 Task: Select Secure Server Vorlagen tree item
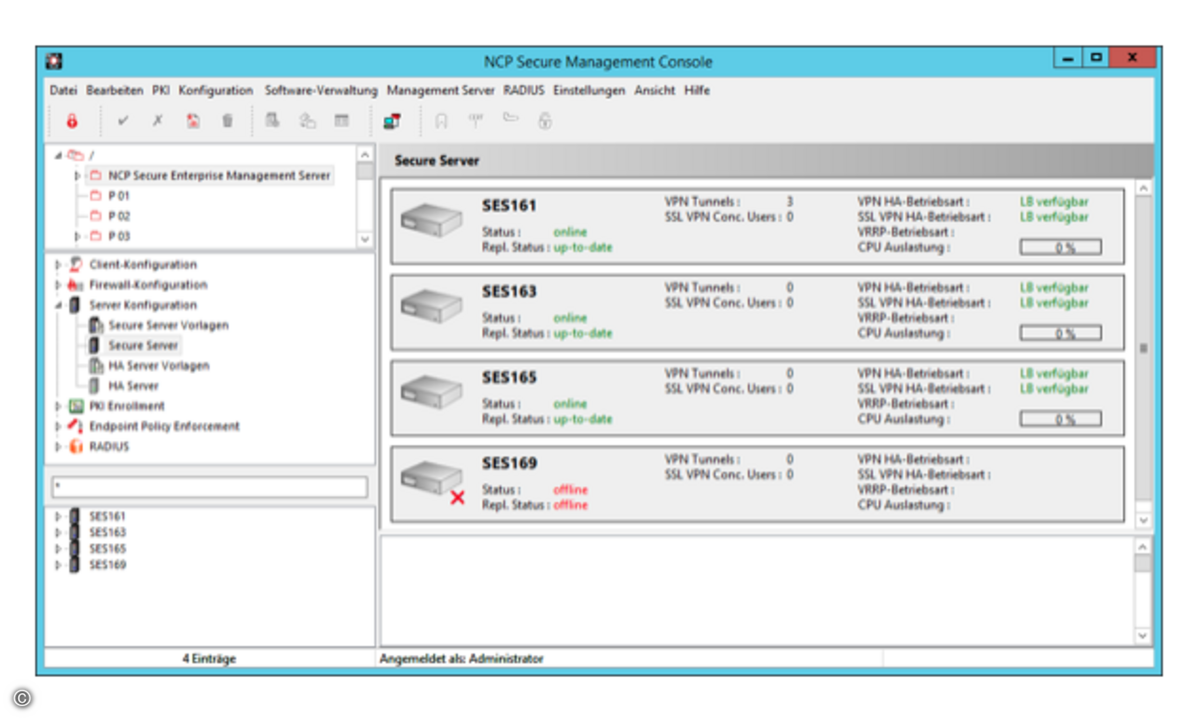coord(168,325)
